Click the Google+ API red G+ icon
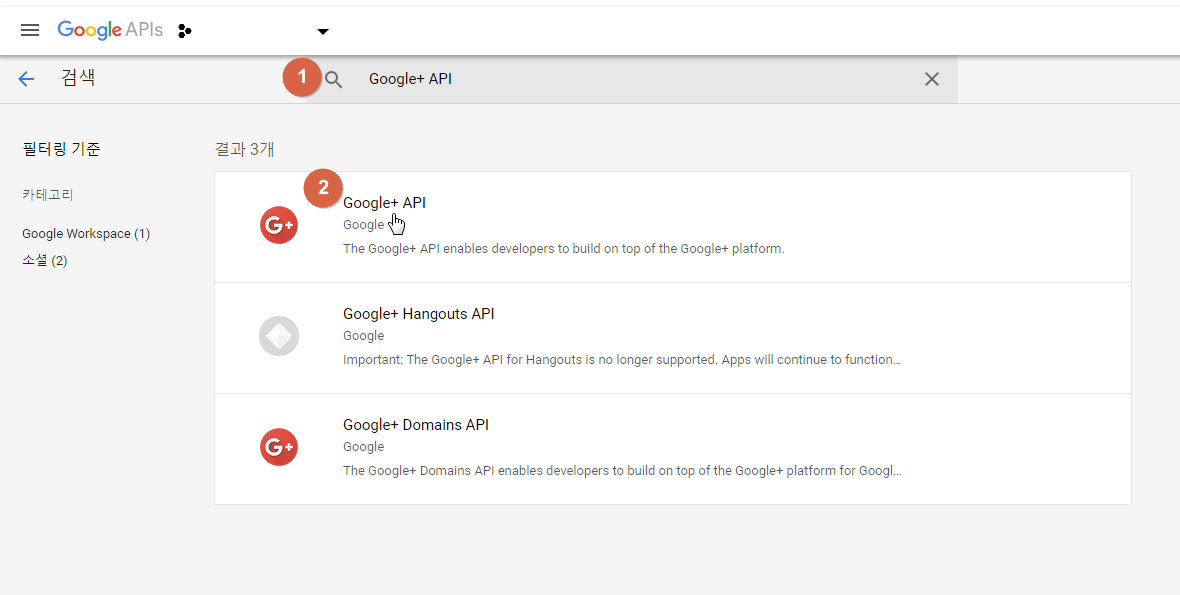 279,225
